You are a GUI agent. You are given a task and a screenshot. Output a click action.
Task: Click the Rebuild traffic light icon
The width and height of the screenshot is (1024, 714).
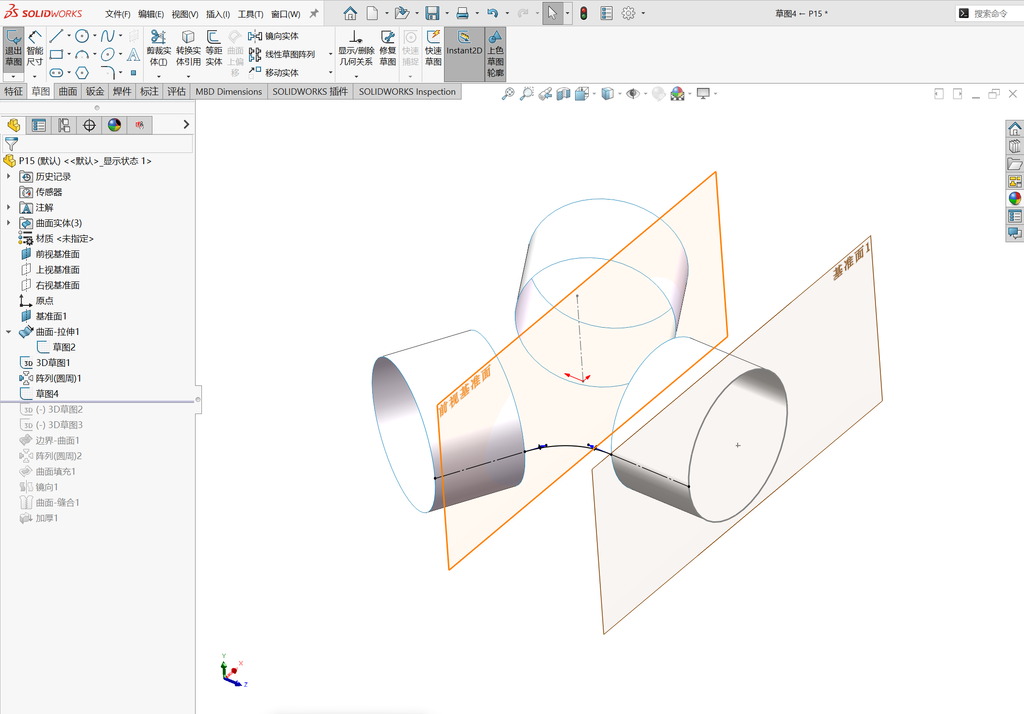tap(584, 13)
